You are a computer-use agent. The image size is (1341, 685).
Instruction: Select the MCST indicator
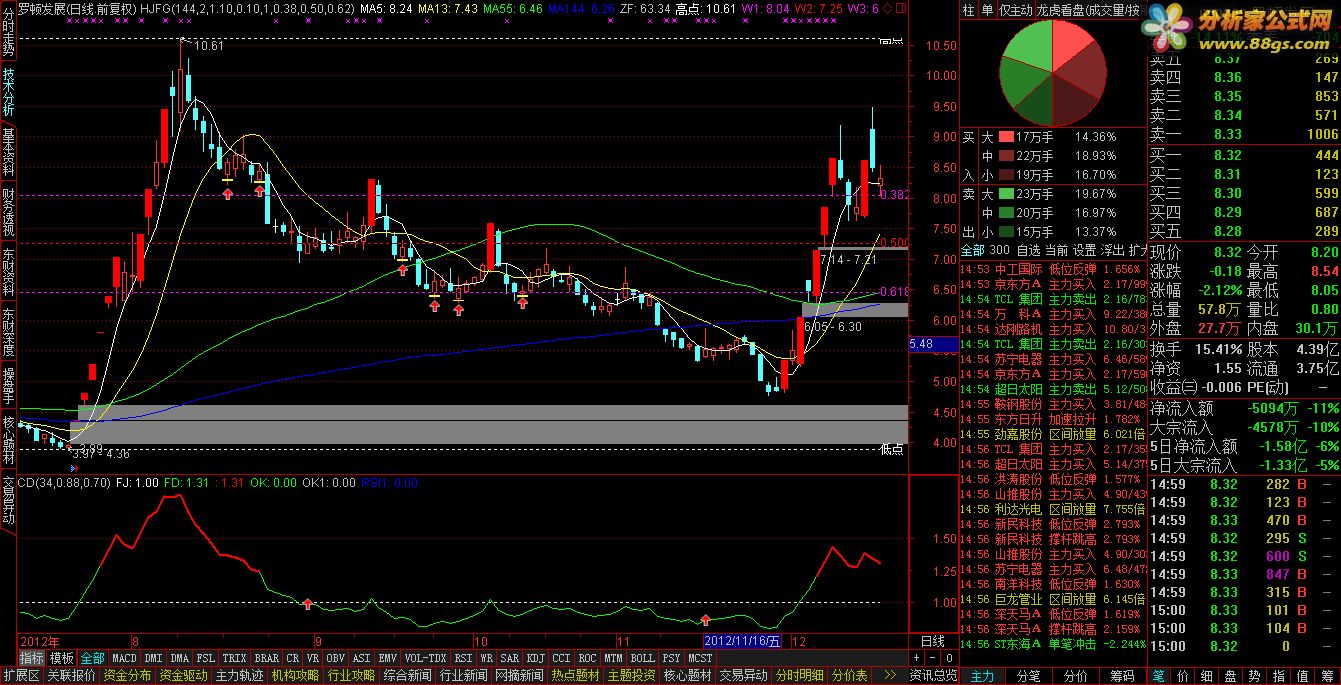tap(700, 659)
